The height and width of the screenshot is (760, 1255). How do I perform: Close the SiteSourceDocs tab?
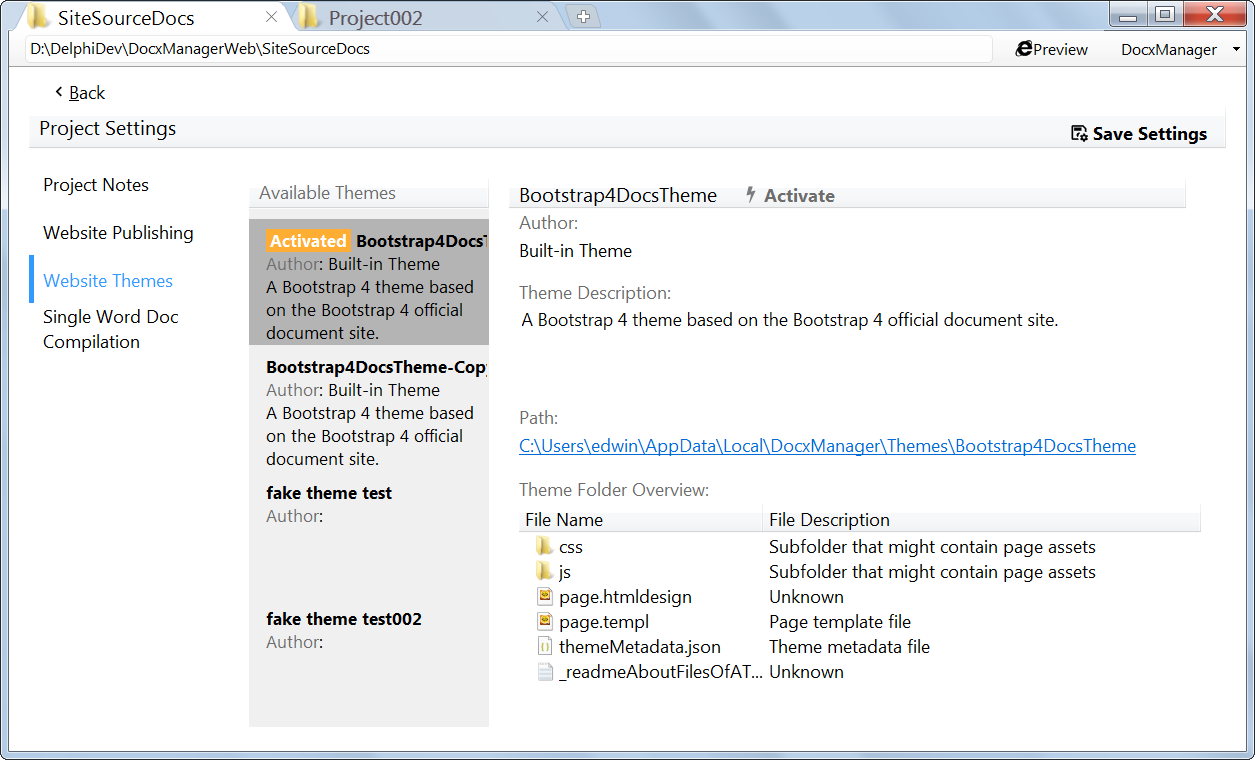[272, 17]
